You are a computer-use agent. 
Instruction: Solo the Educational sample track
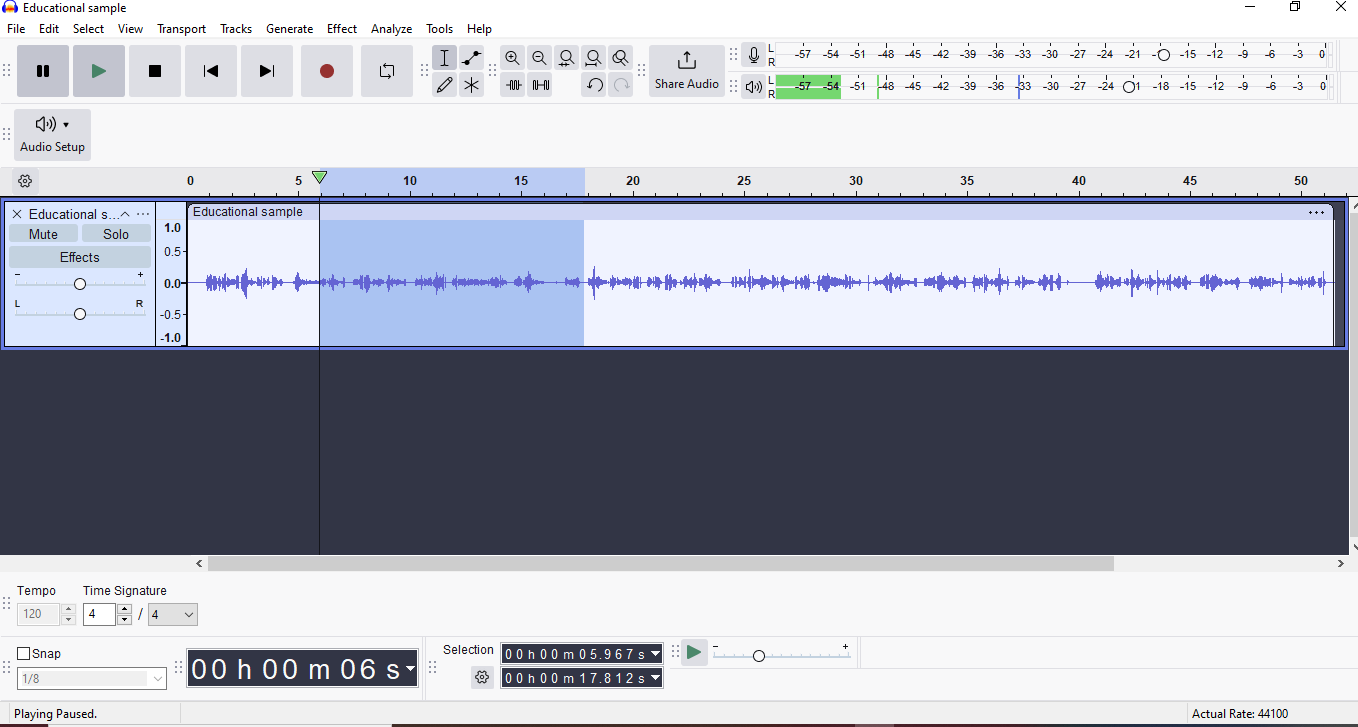(116, 234)
